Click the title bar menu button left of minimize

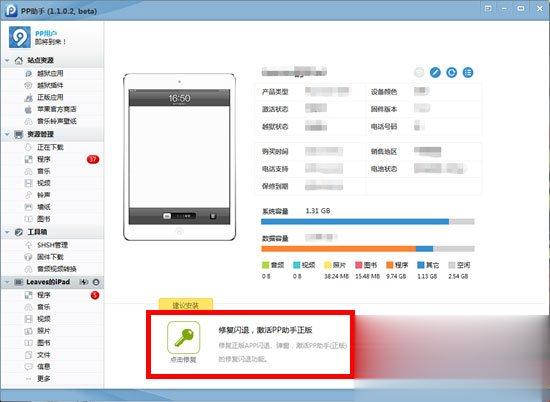(x=488, y=8)
